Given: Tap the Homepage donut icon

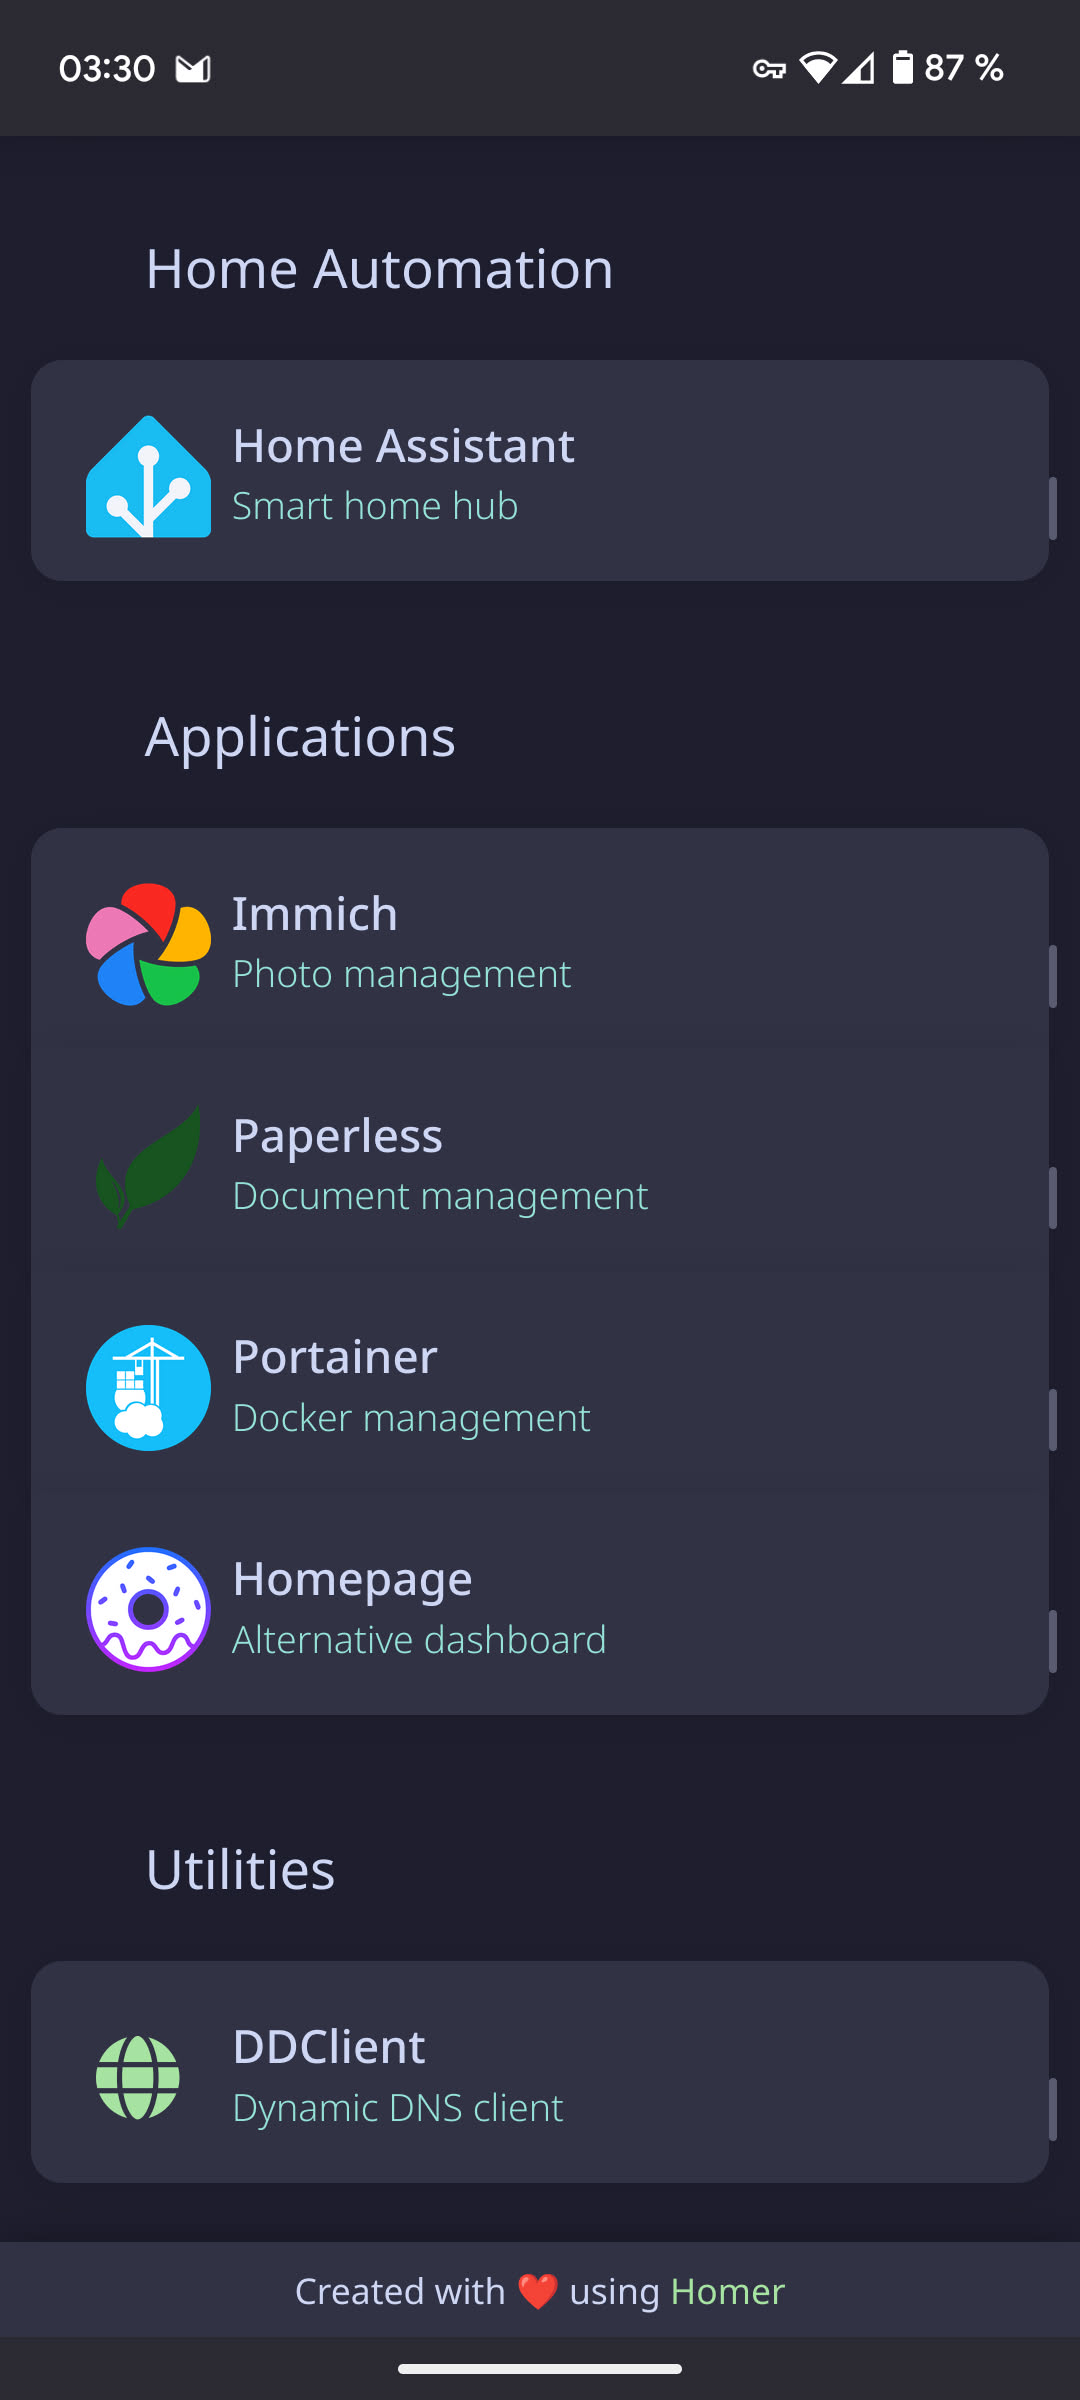Looking at the screenshot, I should click(x=148, y=1610).
